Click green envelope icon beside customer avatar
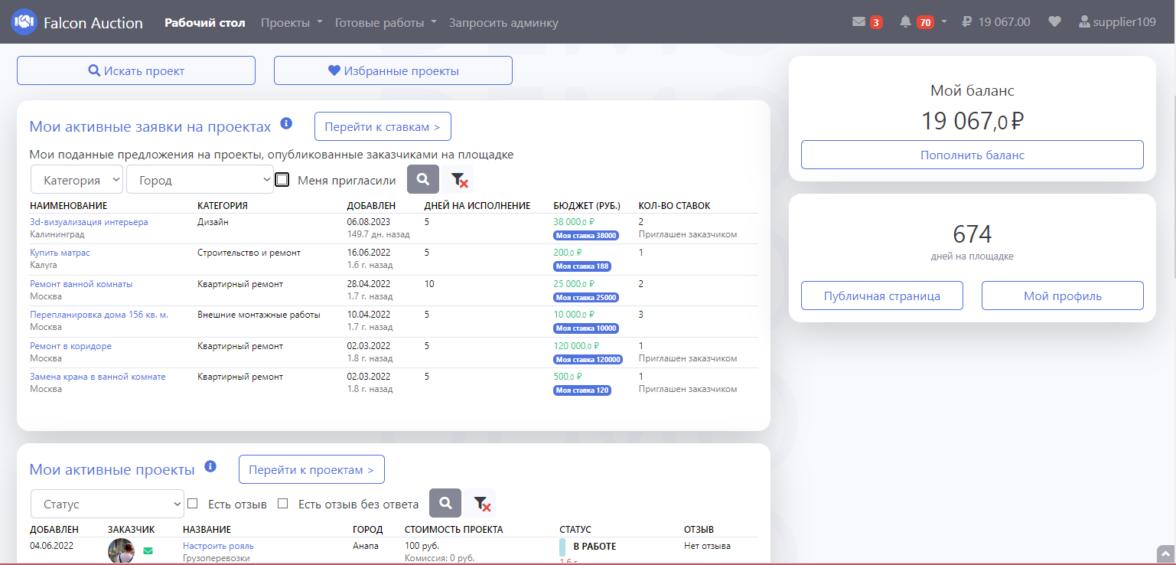This screenshot has height=565, width=1176. (148, 550)
